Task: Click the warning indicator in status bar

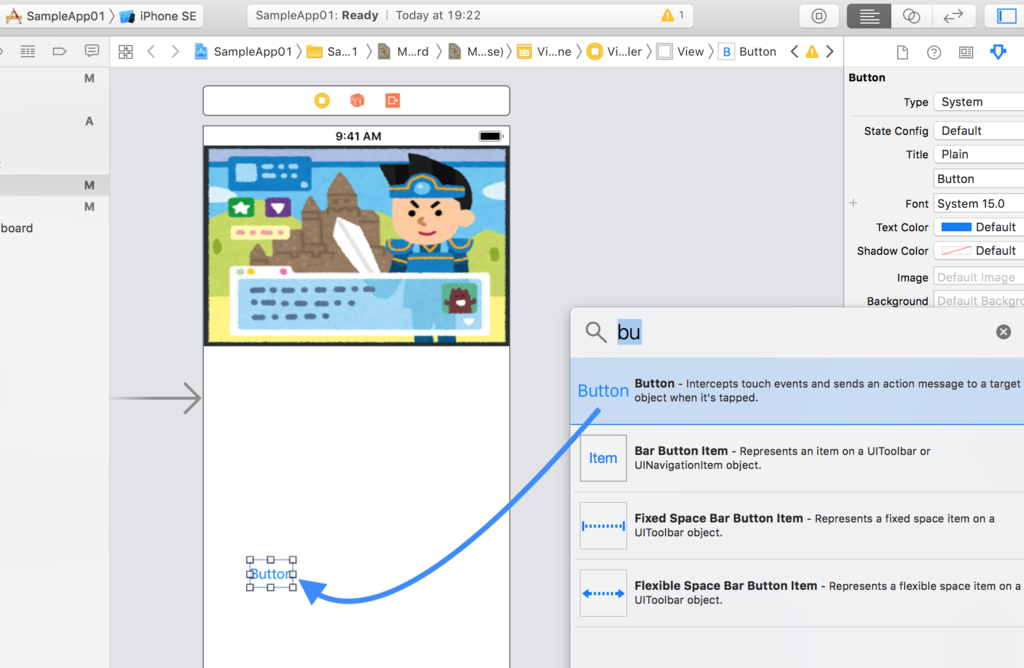Action: pyautogui.click(x=673, y=15)
